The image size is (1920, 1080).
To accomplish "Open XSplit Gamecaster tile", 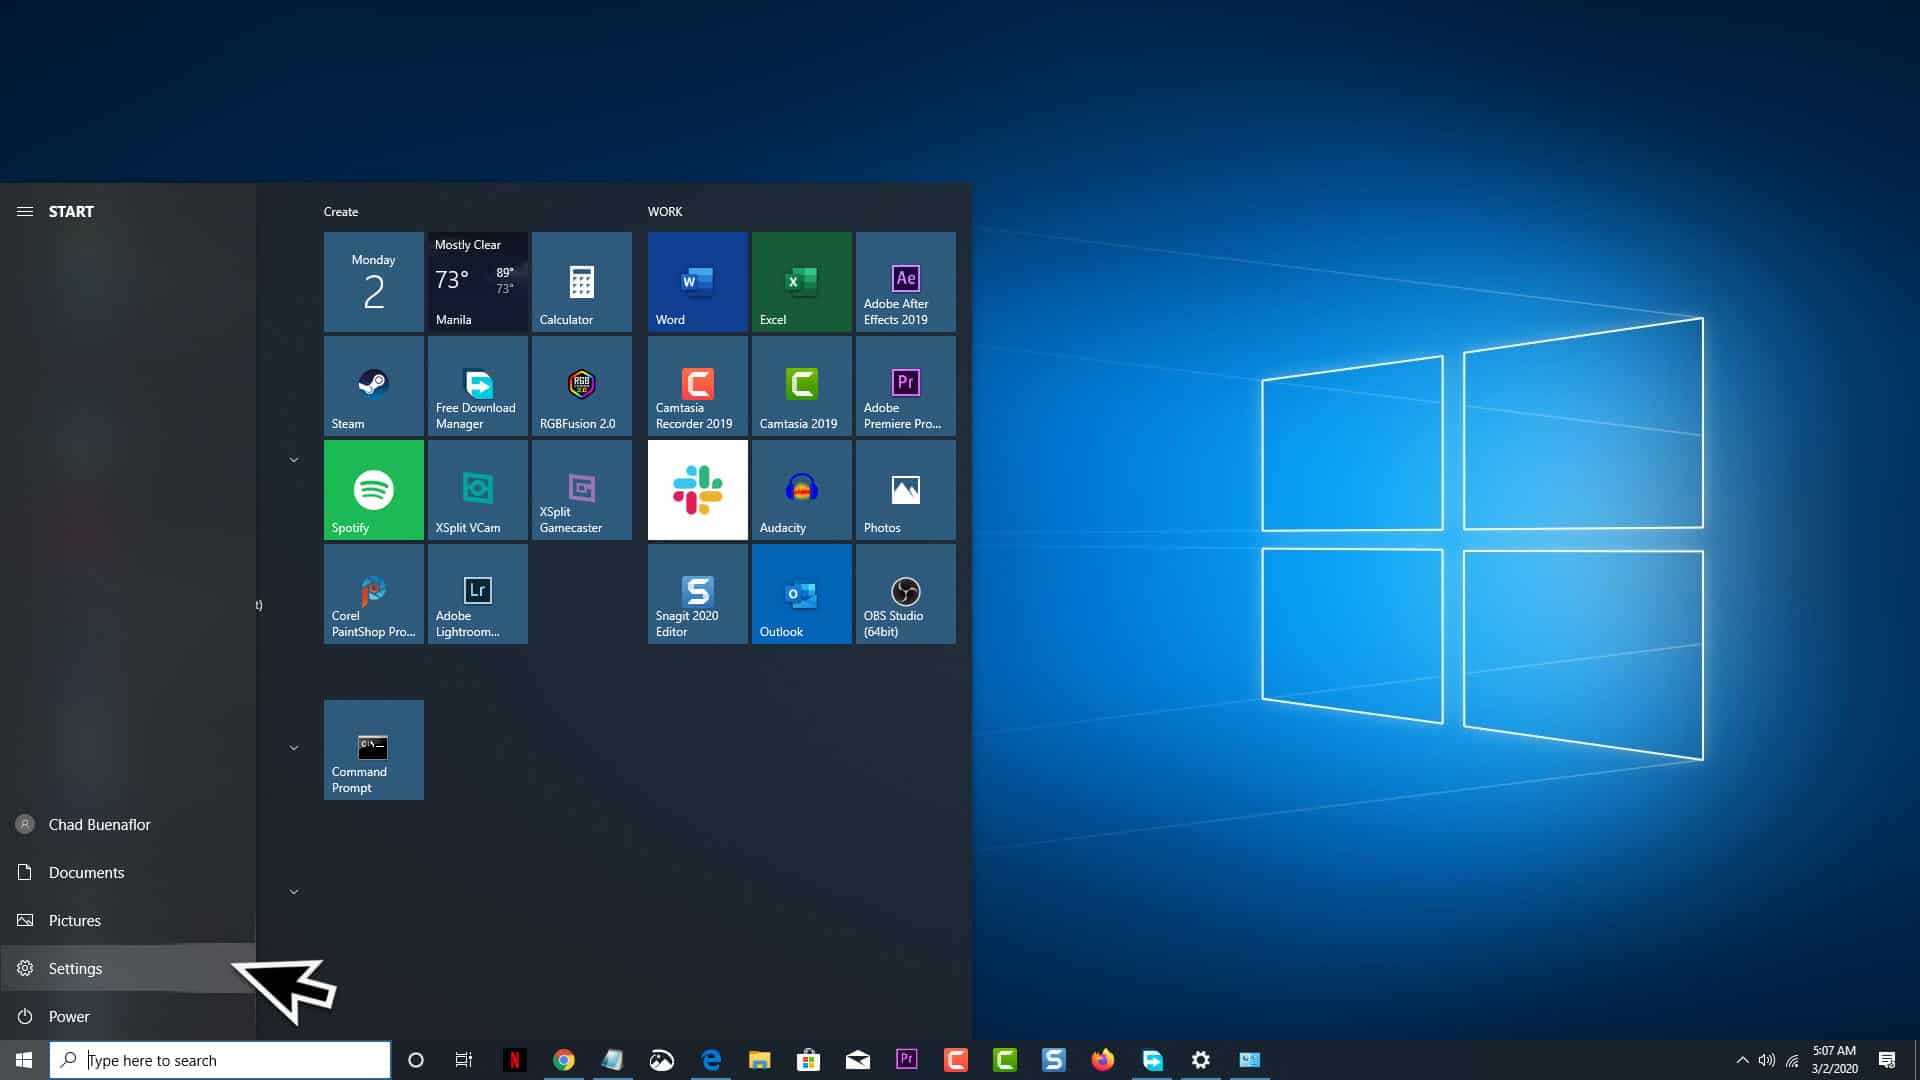I will (x=581, y=490).
